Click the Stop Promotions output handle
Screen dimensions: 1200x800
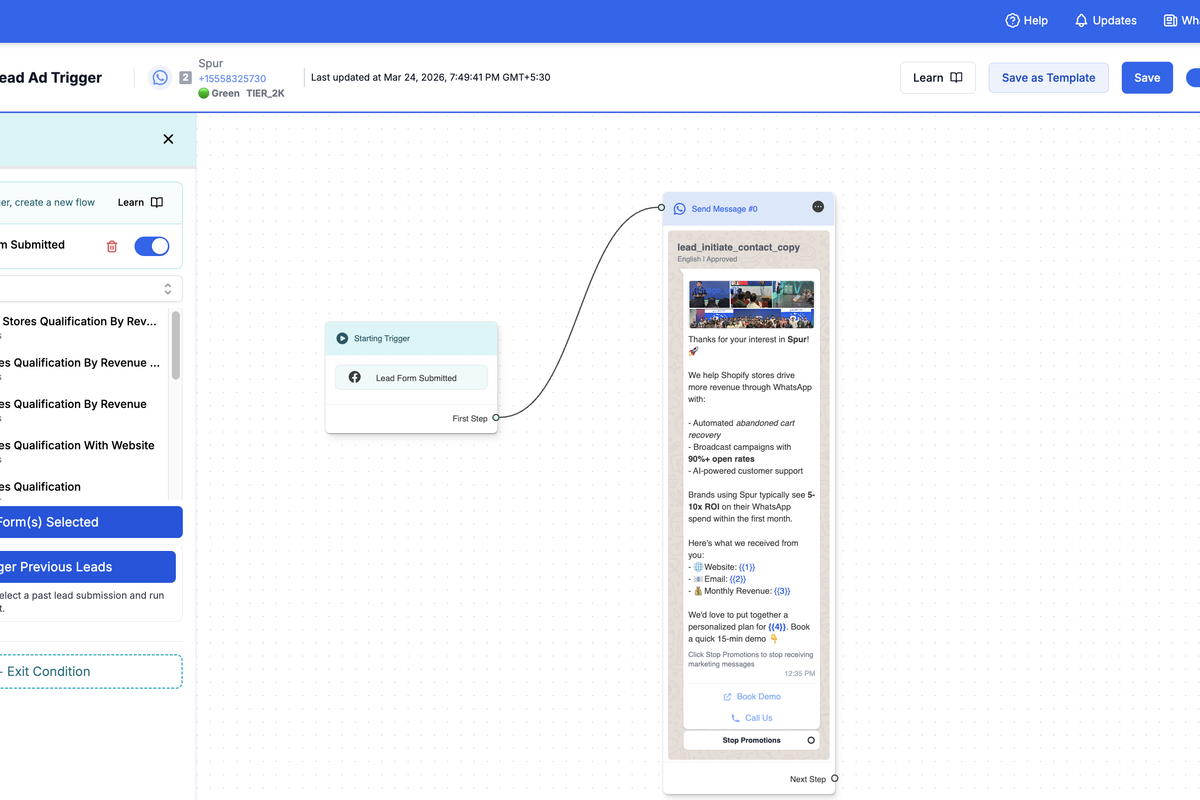point(811,741)
